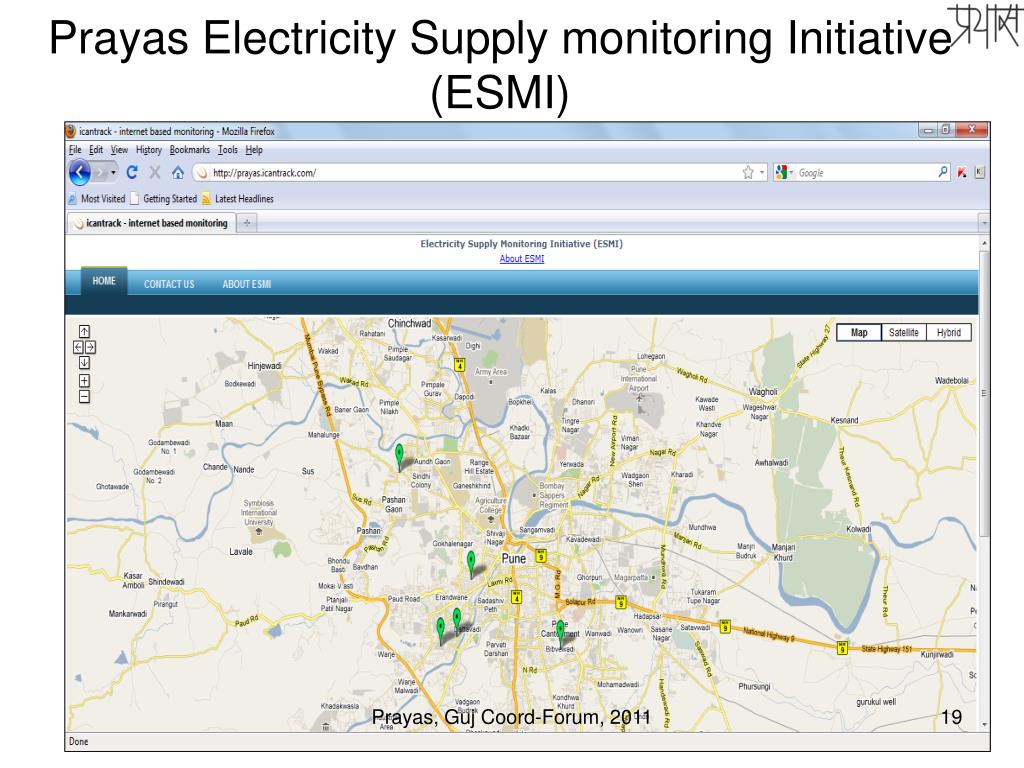
Task: Switch map to Satellite view
Action: tap(904, 332)
